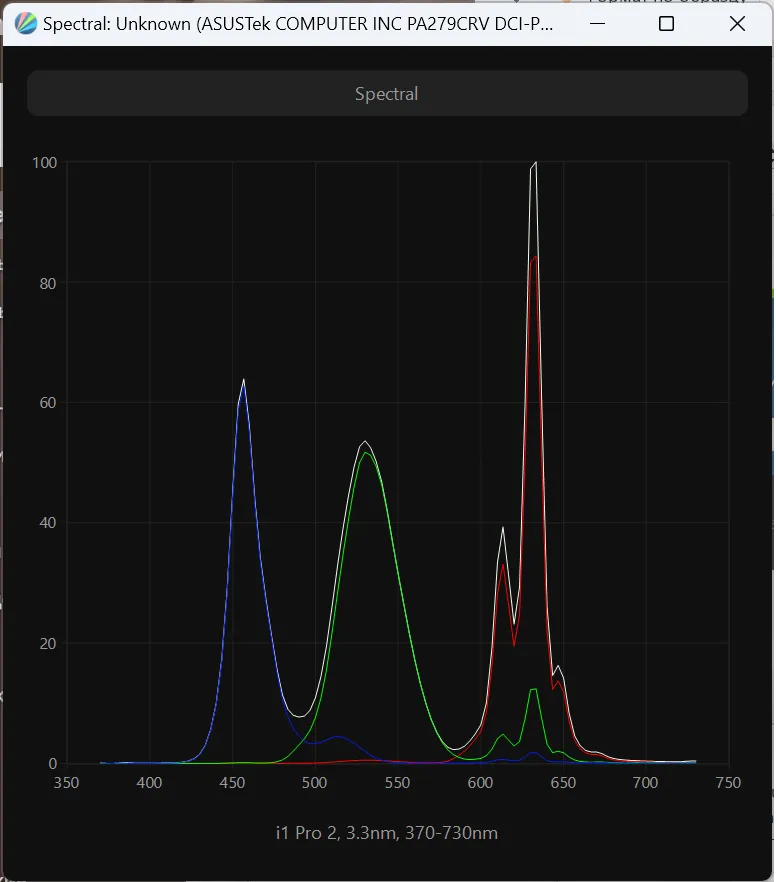Viewport: 776px width, 882px height.
Task: Click the 60 label on the vertical axis
Action: (47, 403)
